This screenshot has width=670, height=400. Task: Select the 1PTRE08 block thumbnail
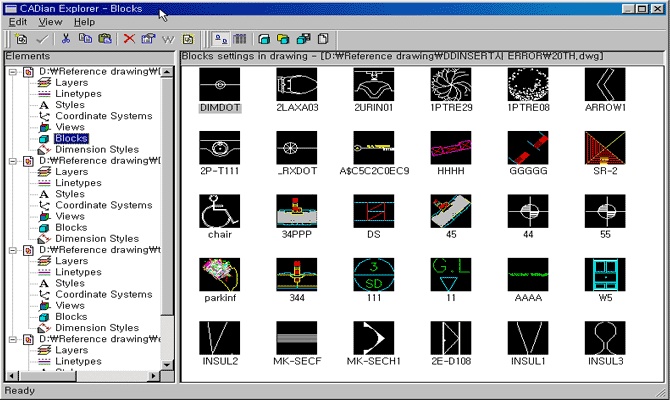[528, 85]
